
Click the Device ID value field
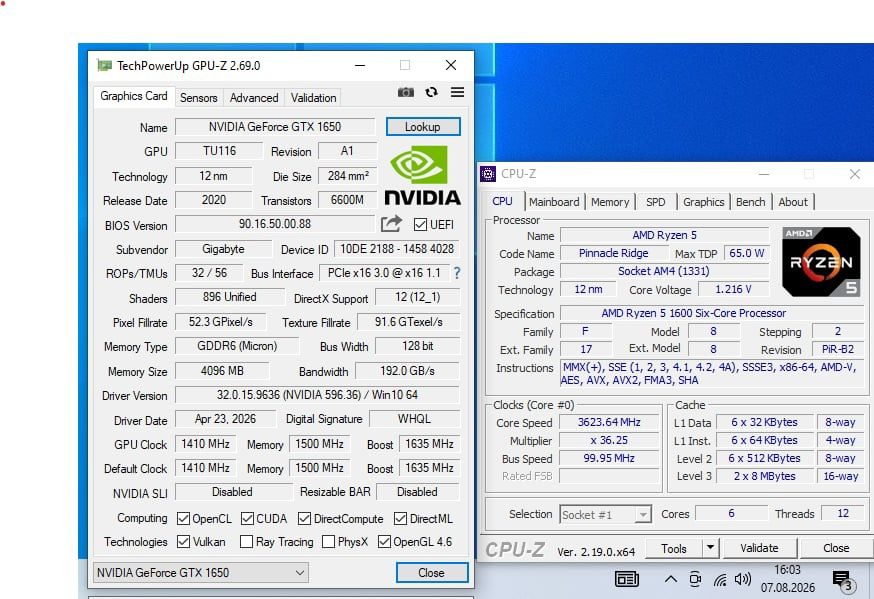coord(397,249)
